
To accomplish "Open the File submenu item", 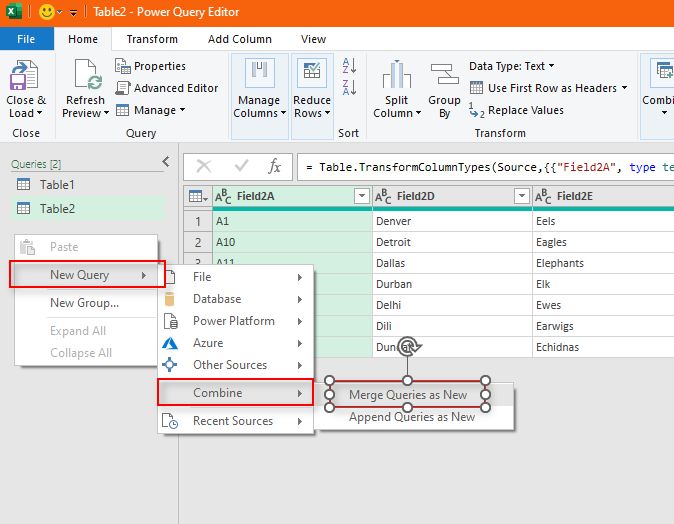I will click(x=236, y=277).
